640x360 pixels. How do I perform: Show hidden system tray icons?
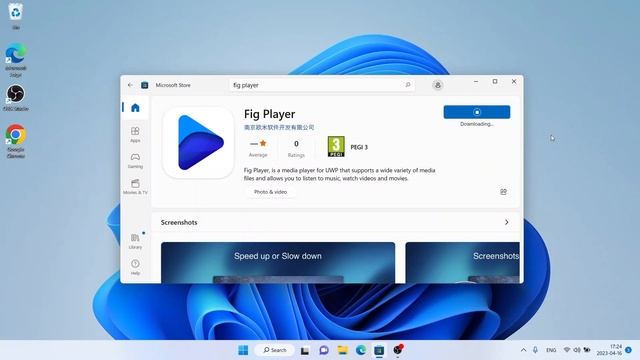[523, 350]
